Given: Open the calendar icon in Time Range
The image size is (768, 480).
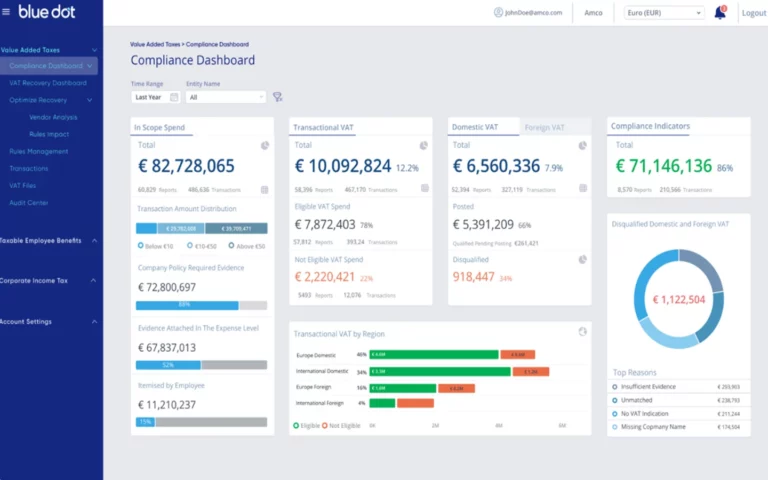Looking at the screenshot, I should coord(174,97).
